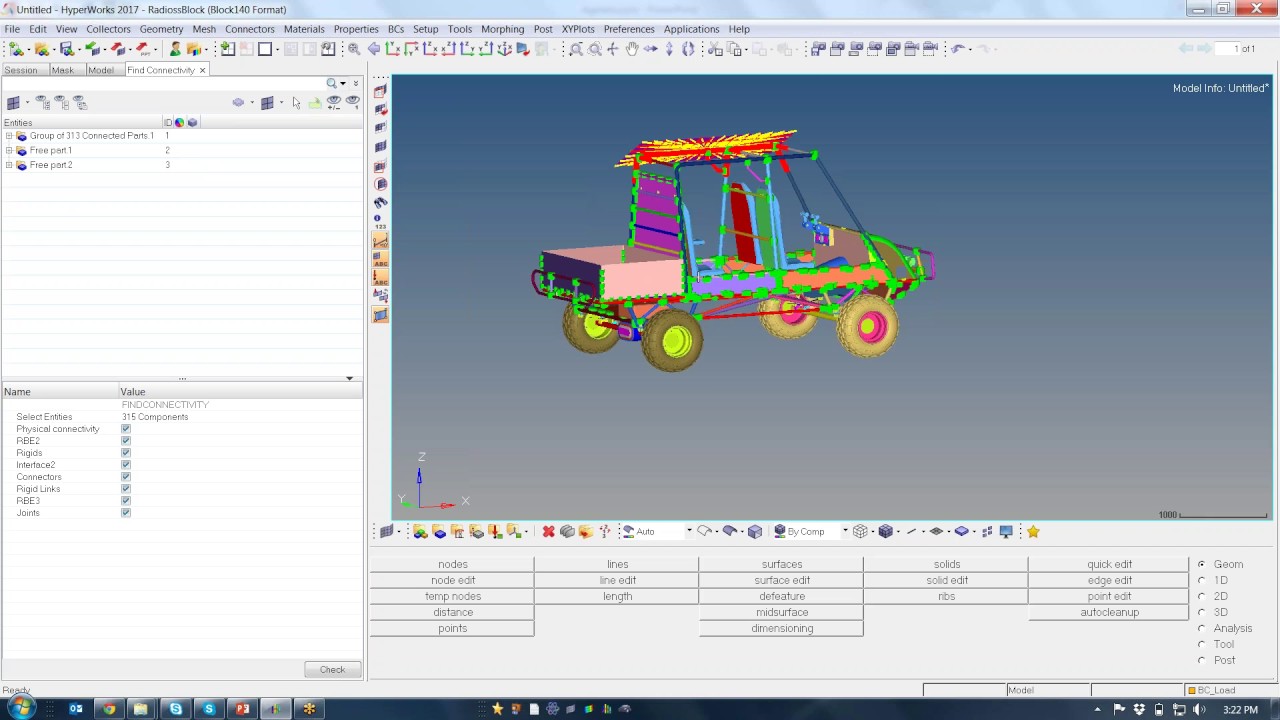Click the User Profiles person icon
The image size is (1280, 720).
[x=175, y=49]
